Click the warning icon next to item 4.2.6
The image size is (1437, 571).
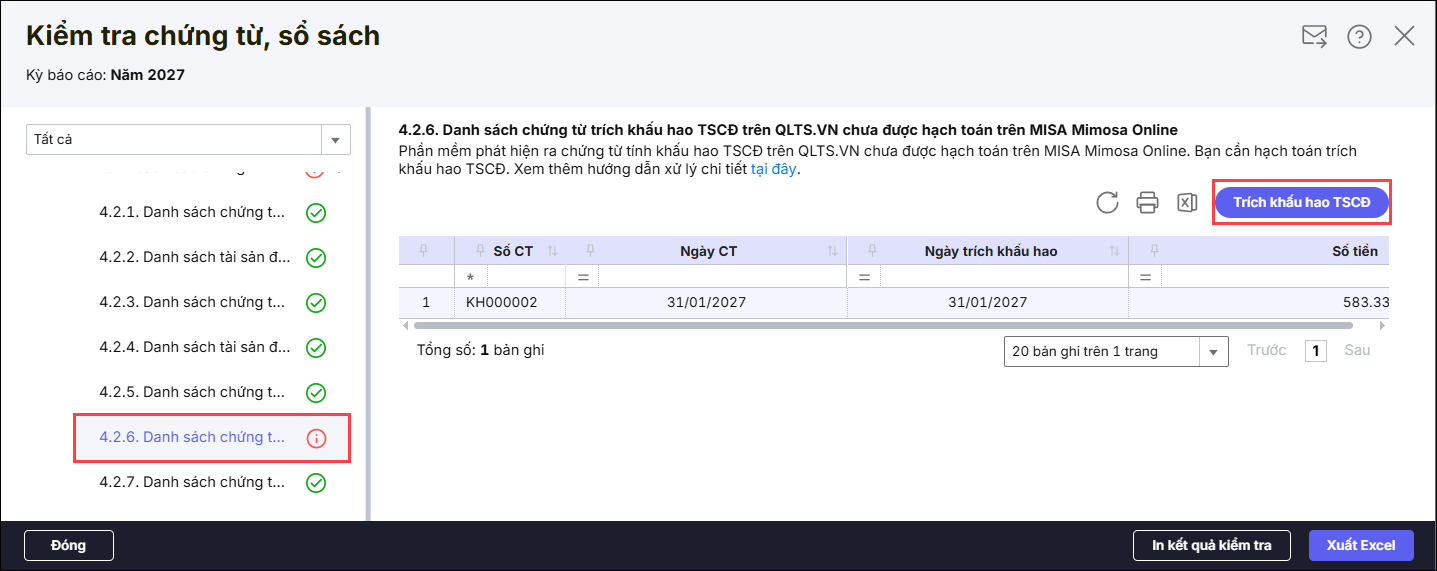(x=316, y=438)
